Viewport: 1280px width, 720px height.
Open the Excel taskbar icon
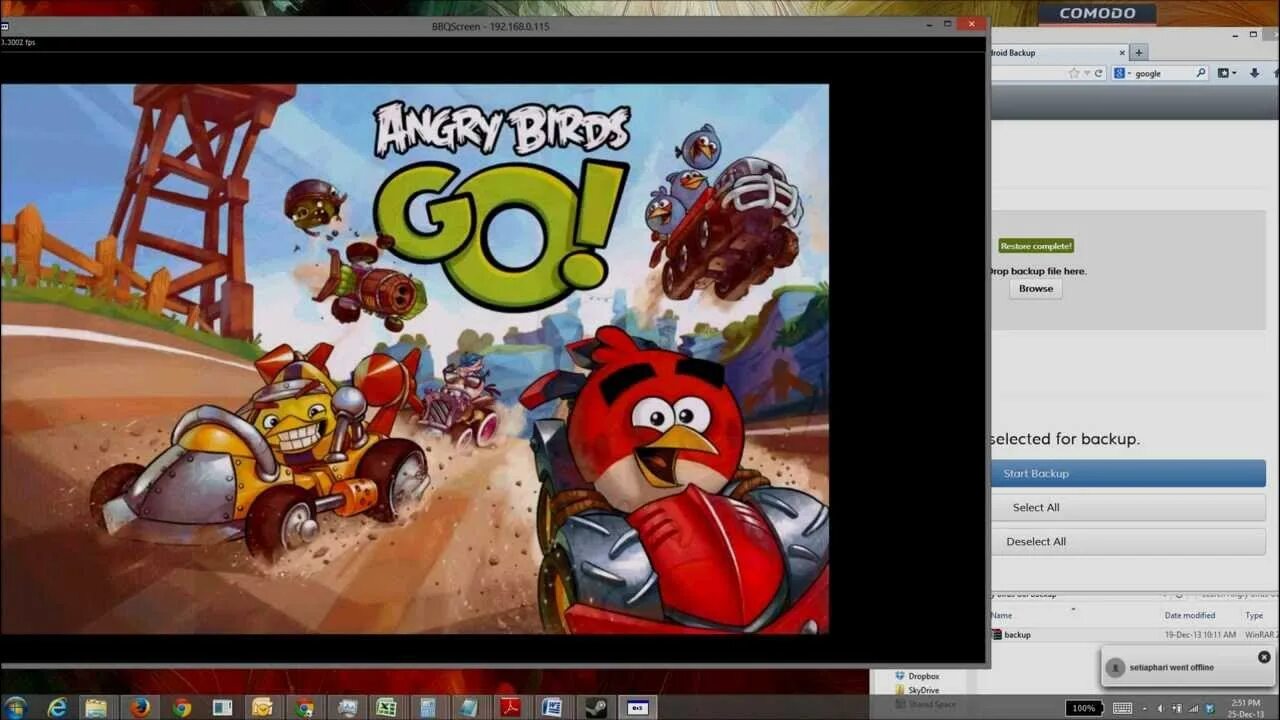tap(387, 707)
